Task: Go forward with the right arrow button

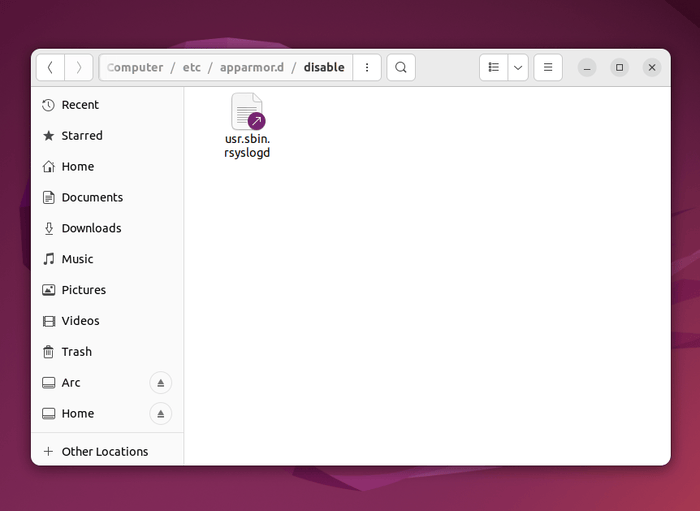Action: pyautogui.click(x=79, y=67)
